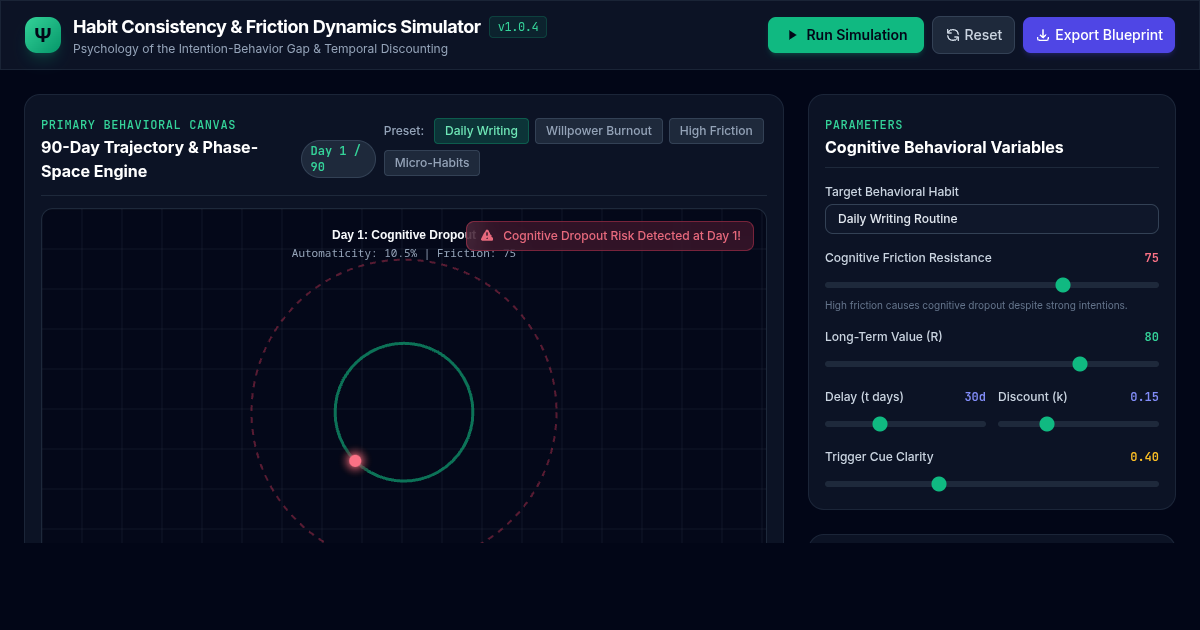Viewport: 1200px width, 630px height.
Task: Click the cue clarity value 0.40
Action: (1144, 457)
